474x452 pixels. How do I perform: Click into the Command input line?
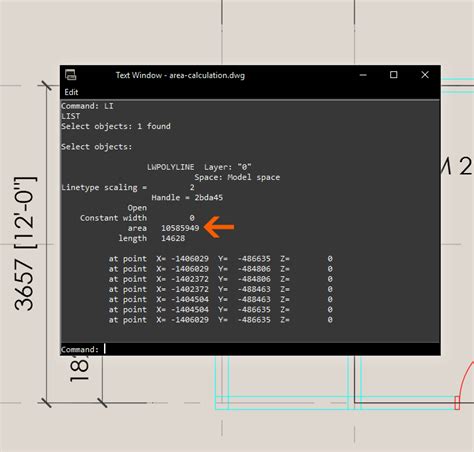click(x=250, y=349)
